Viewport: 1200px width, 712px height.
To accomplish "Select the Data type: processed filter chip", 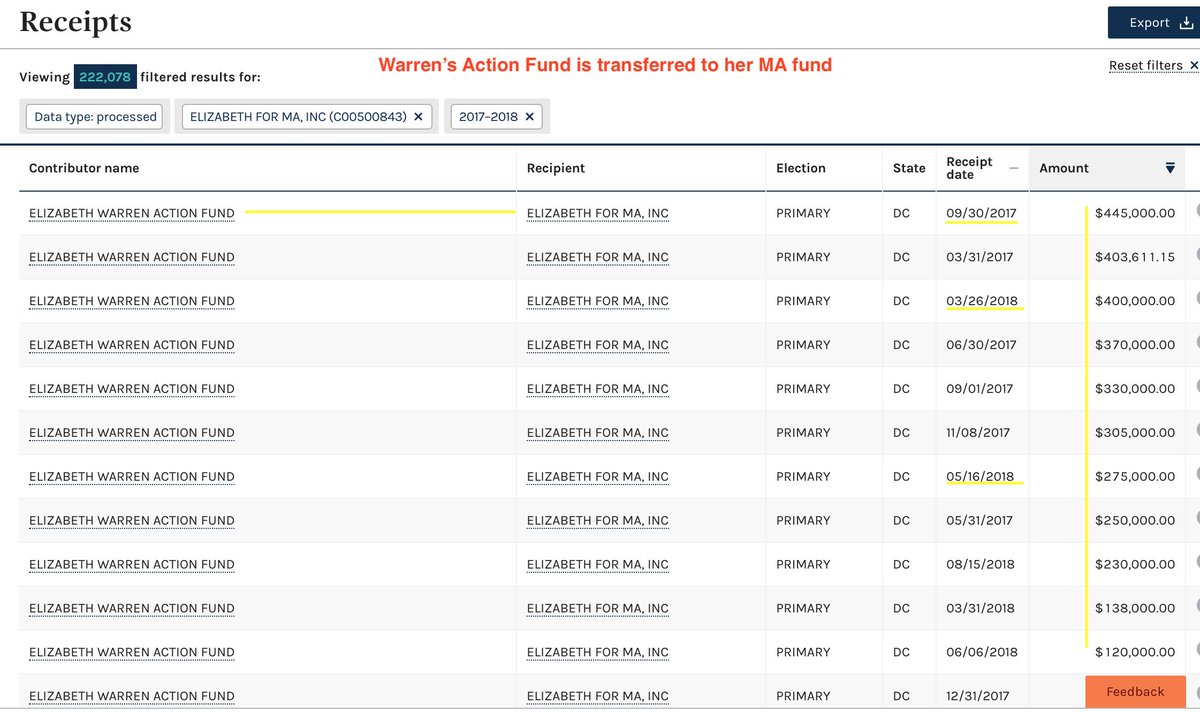I will tap(93, 116).
